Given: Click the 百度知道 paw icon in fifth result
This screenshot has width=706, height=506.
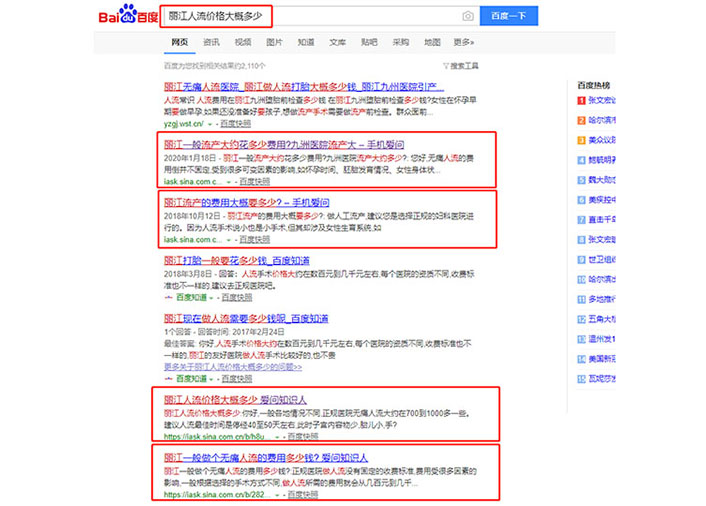Looking at the screenshot, I should [x=167, y=379].
